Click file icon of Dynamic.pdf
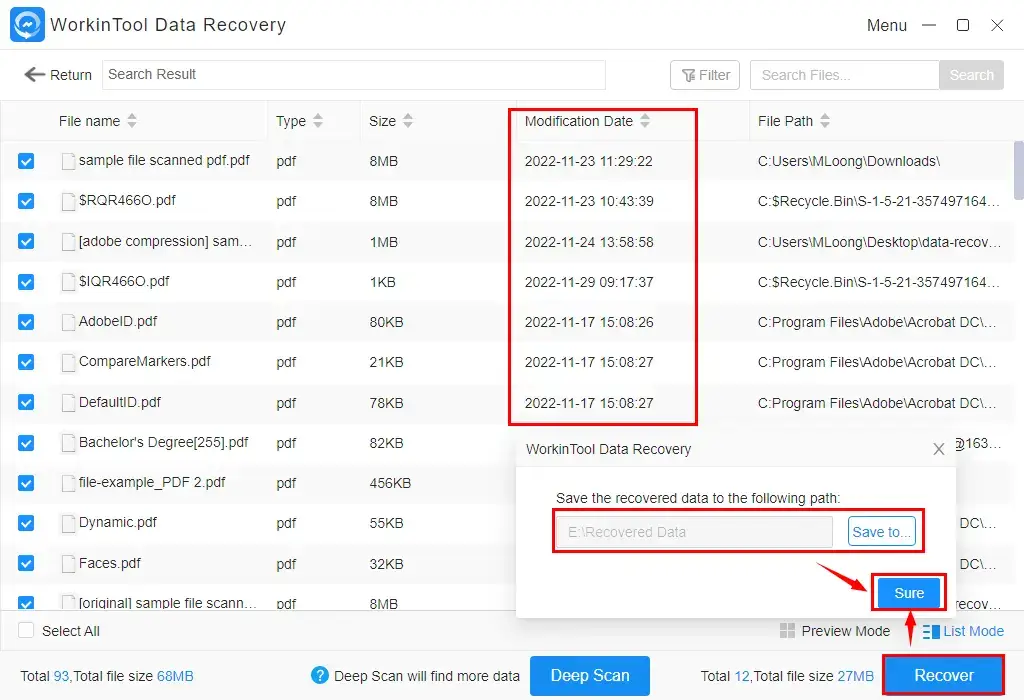The height and width of the screenshot is (700, 1024). tap(68, 523)
